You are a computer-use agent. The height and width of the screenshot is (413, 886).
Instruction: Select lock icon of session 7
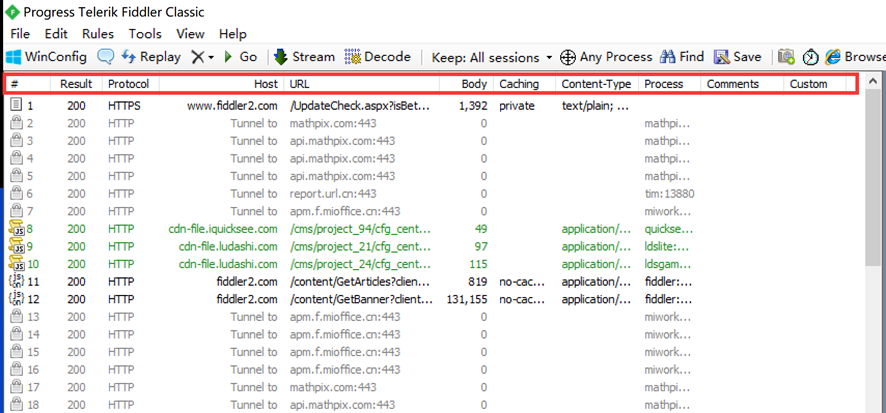point(17,211)
